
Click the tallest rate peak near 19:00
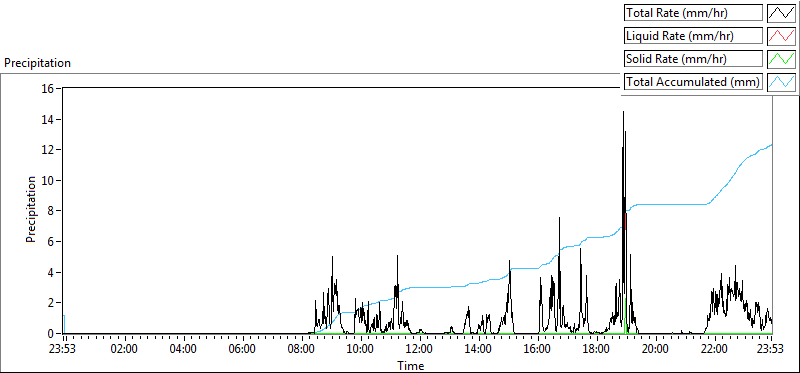click(x=623, y=111)
